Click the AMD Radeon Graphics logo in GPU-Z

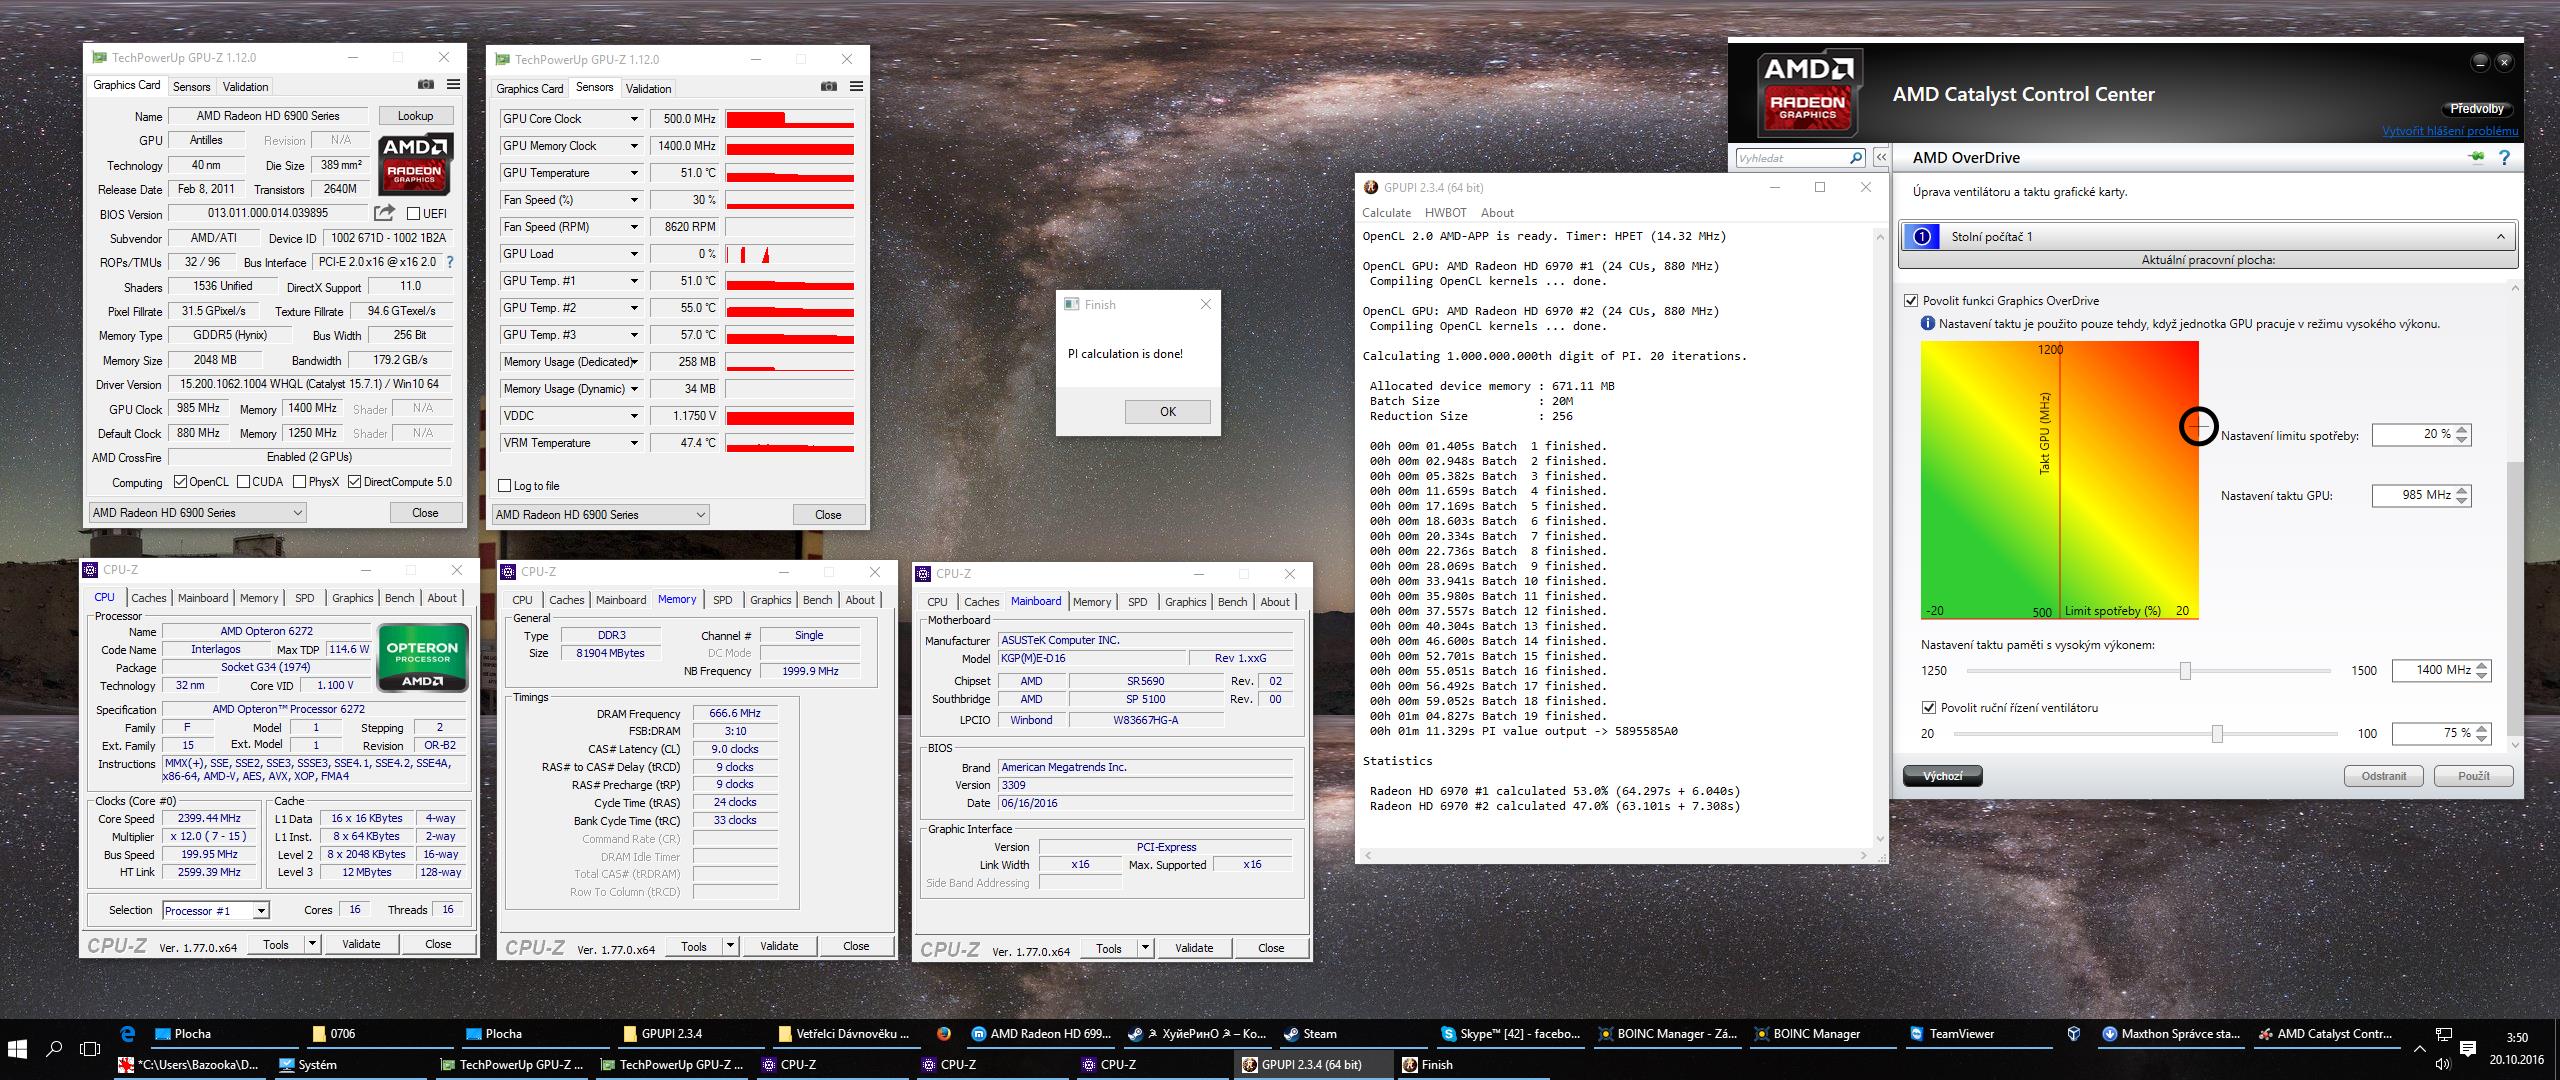pyautogui.click(x=415, y=164)
